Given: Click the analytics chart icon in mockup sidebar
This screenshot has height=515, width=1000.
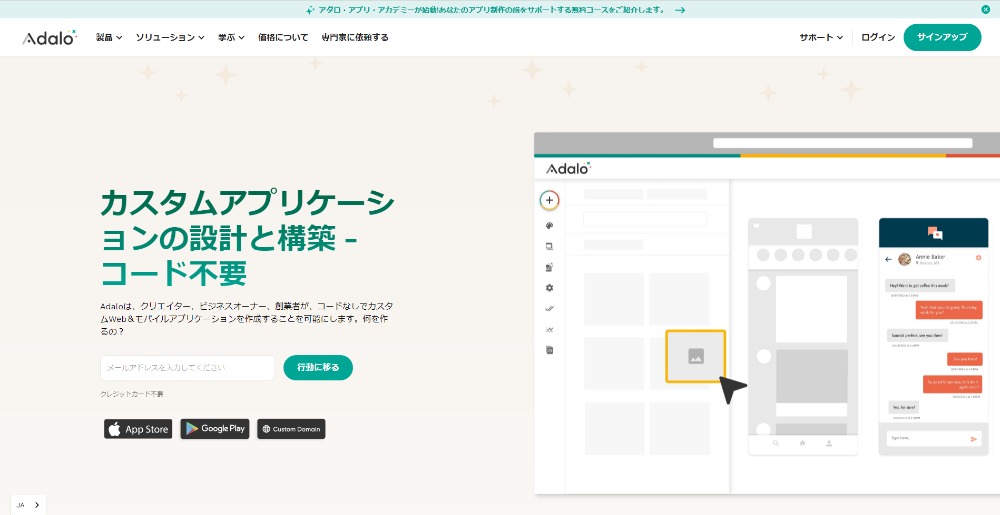Looking at the screenshot, I should pos(550,330).
